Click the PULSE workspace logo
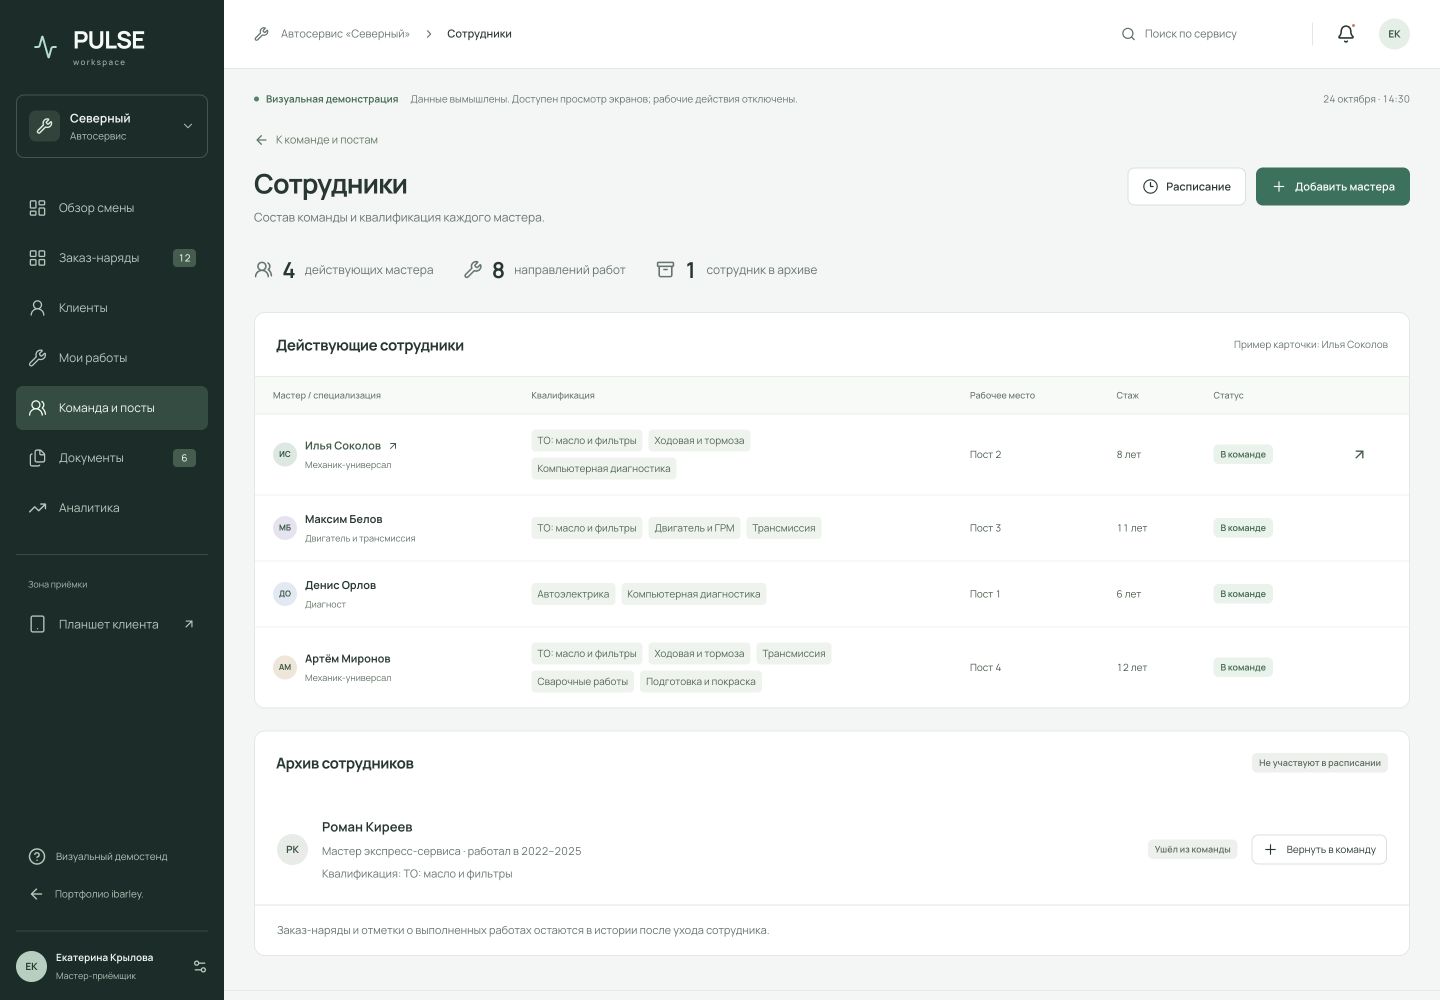The width and height of the screenshot is (1440, 1000). coord(88,46)
